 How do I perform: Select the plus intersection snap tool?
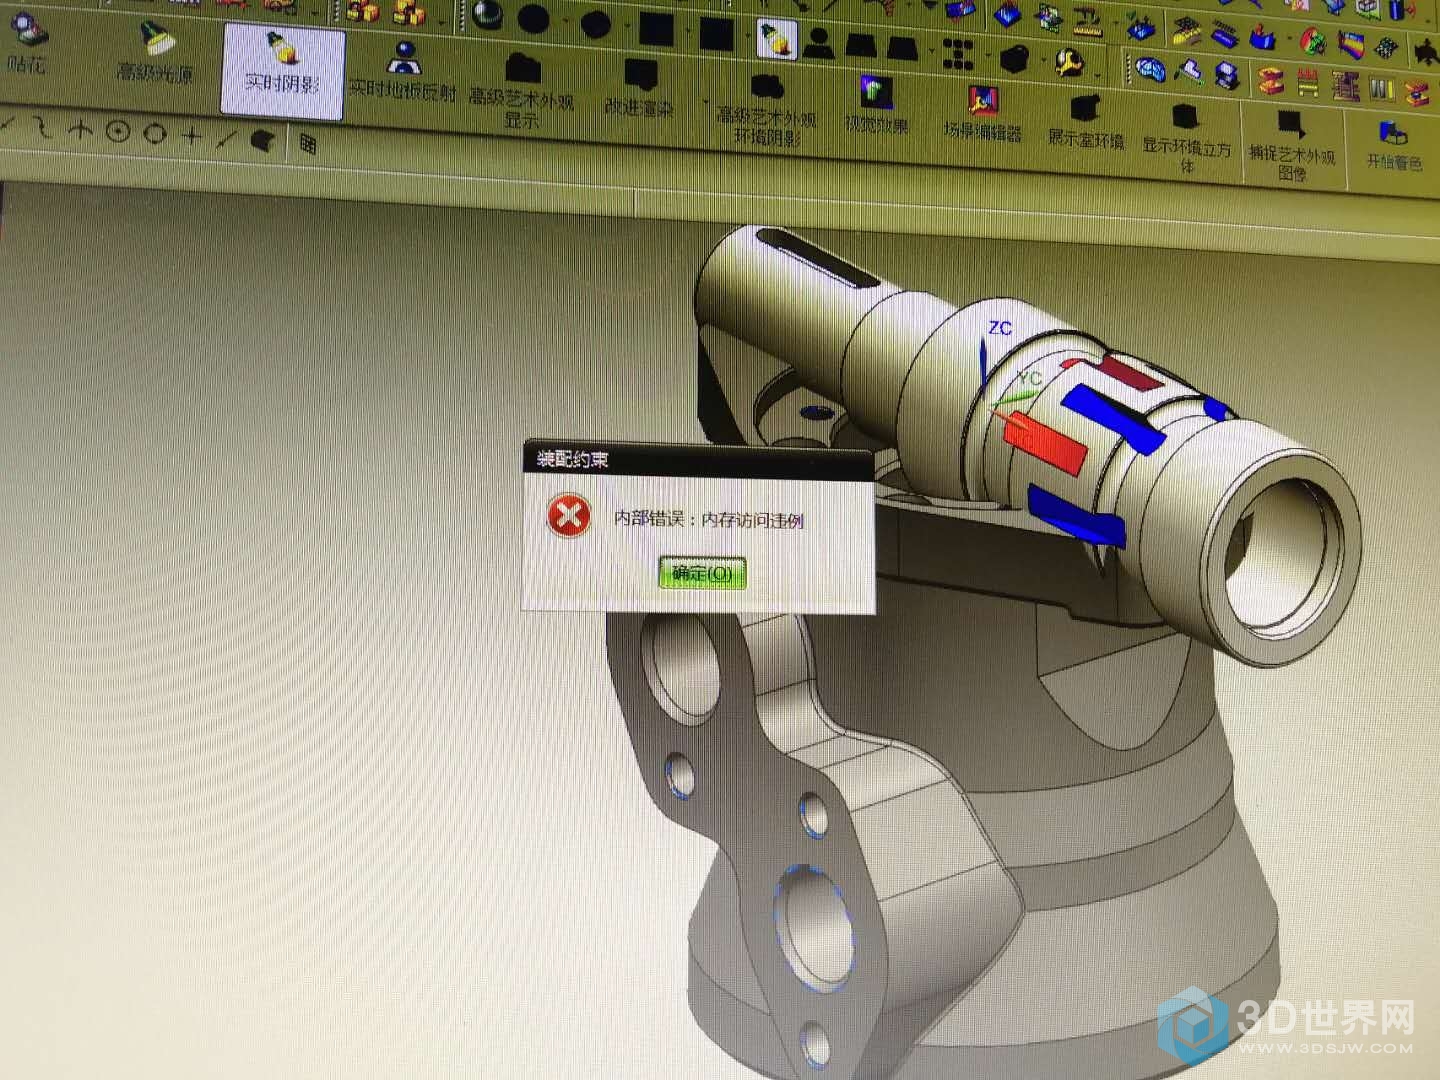coord(192,135)
